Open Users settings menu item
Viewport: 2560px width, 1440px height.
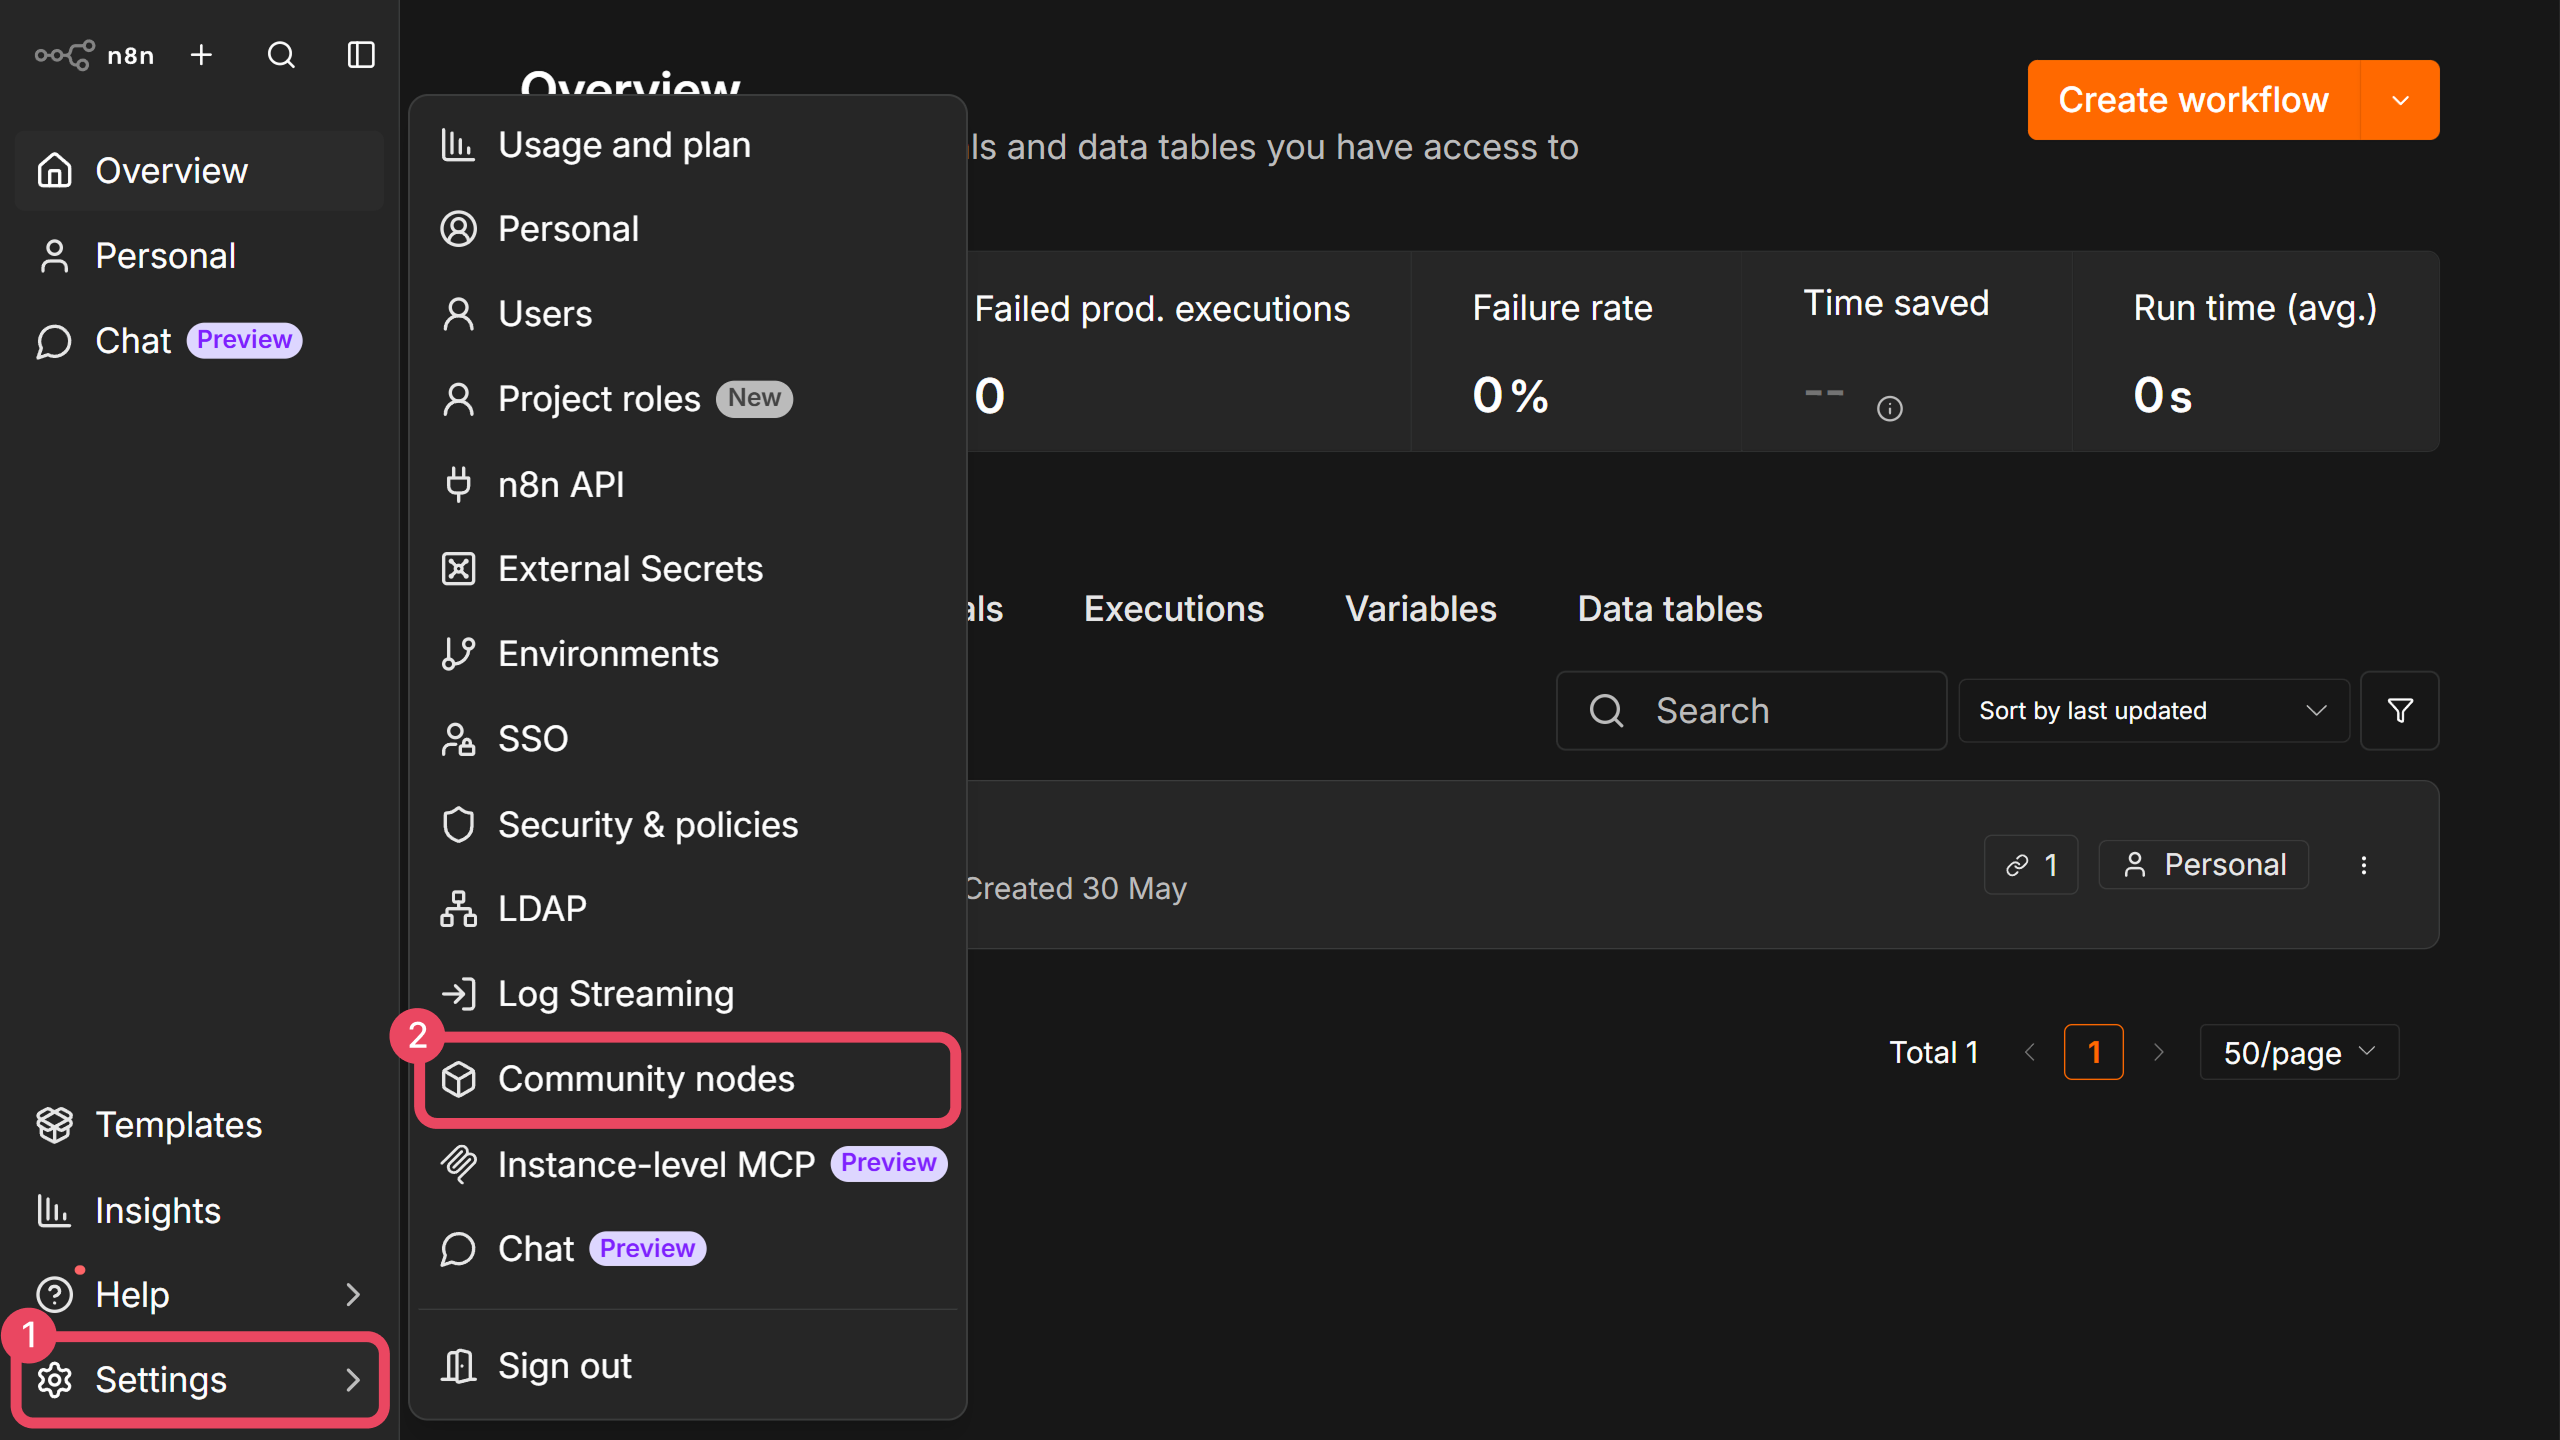click(x=688, y=314)
